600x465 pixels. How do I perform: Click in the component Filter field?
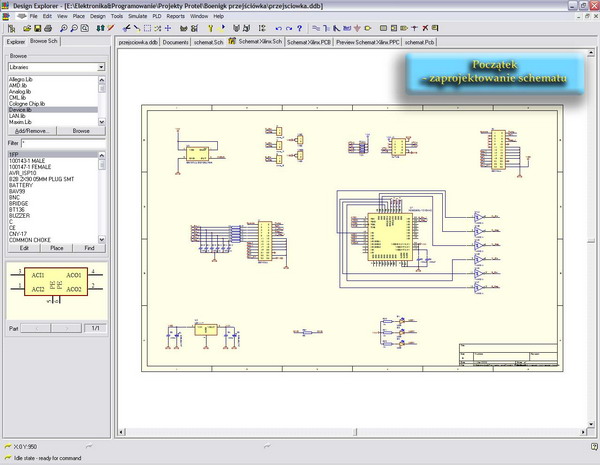click(x=64, y=143)
